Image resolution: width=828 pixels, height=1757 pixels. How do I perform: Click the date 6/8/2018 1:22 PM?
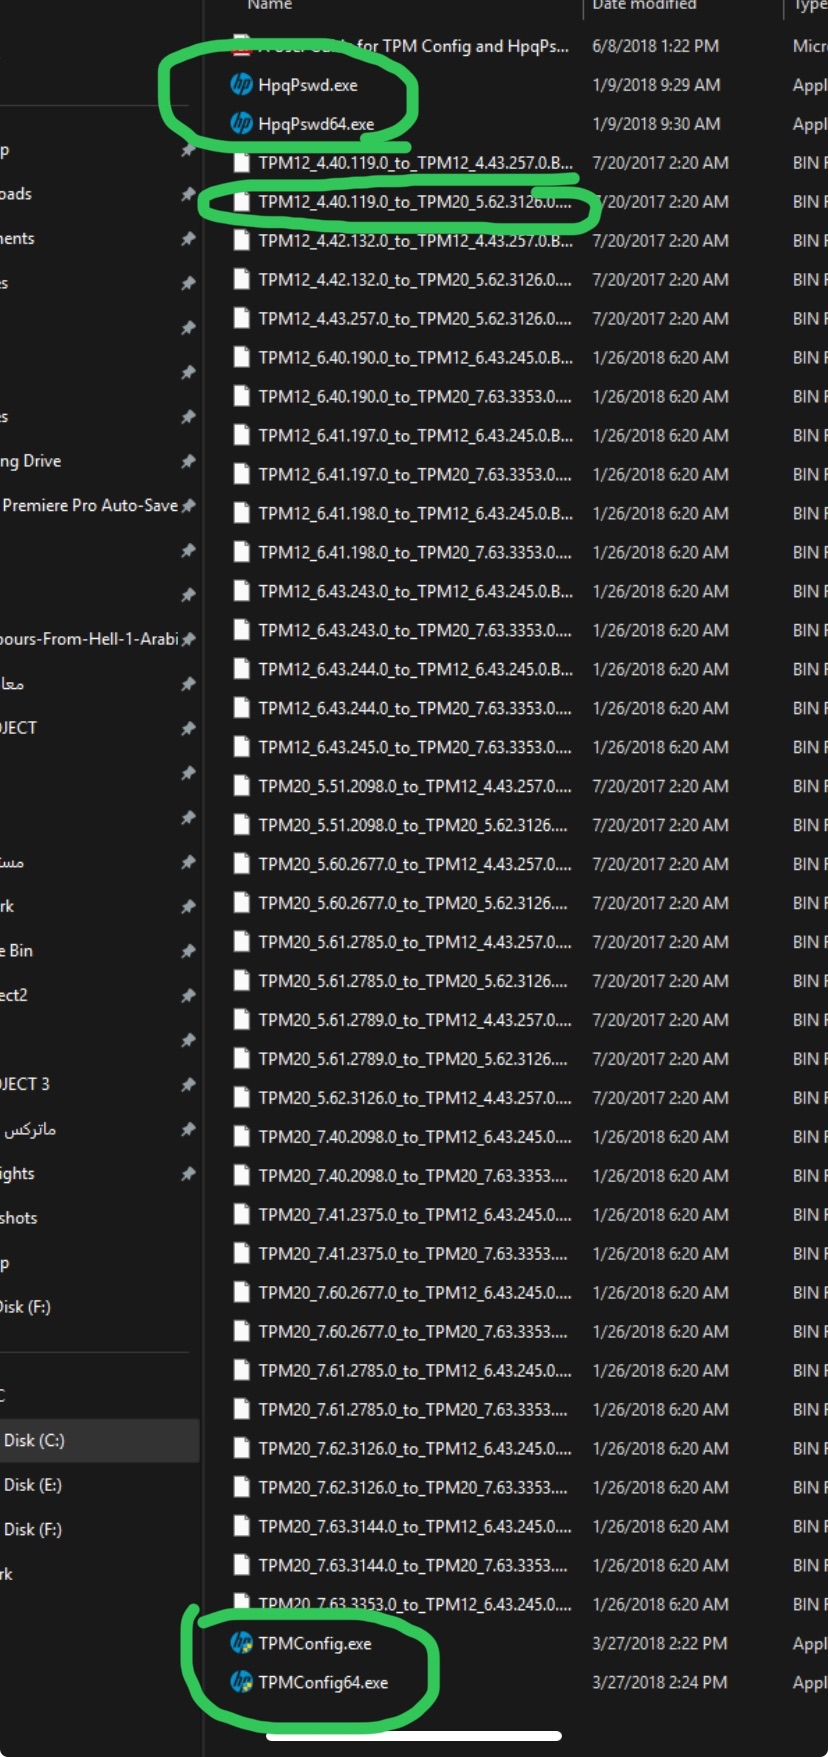tap(655, 46)
